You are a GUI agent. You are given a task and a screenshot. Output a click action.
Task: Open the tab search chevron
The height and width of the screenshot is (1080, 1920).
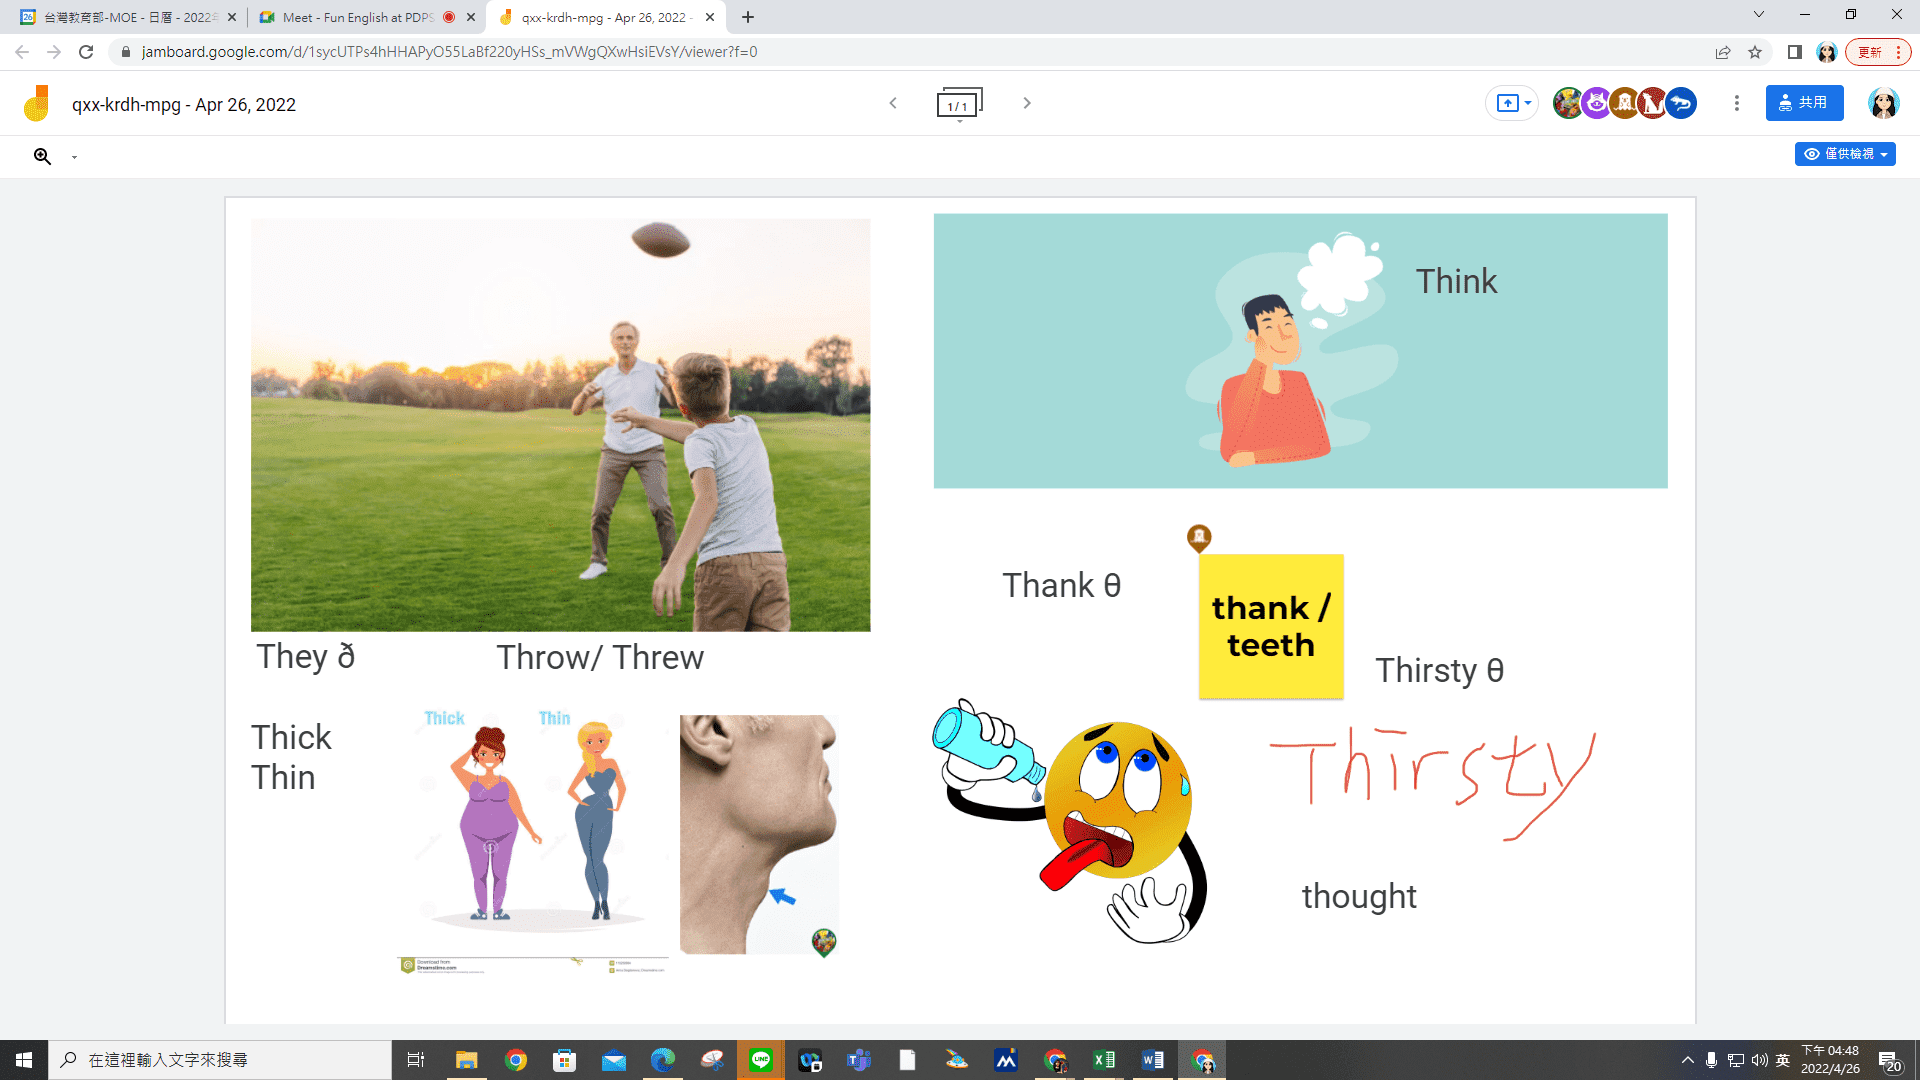coord(1759,15)
